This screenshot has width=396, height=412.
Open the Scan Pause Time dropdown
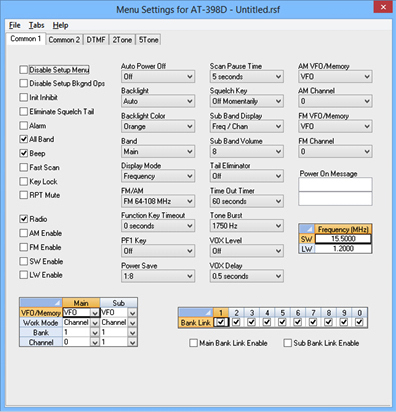247,77
